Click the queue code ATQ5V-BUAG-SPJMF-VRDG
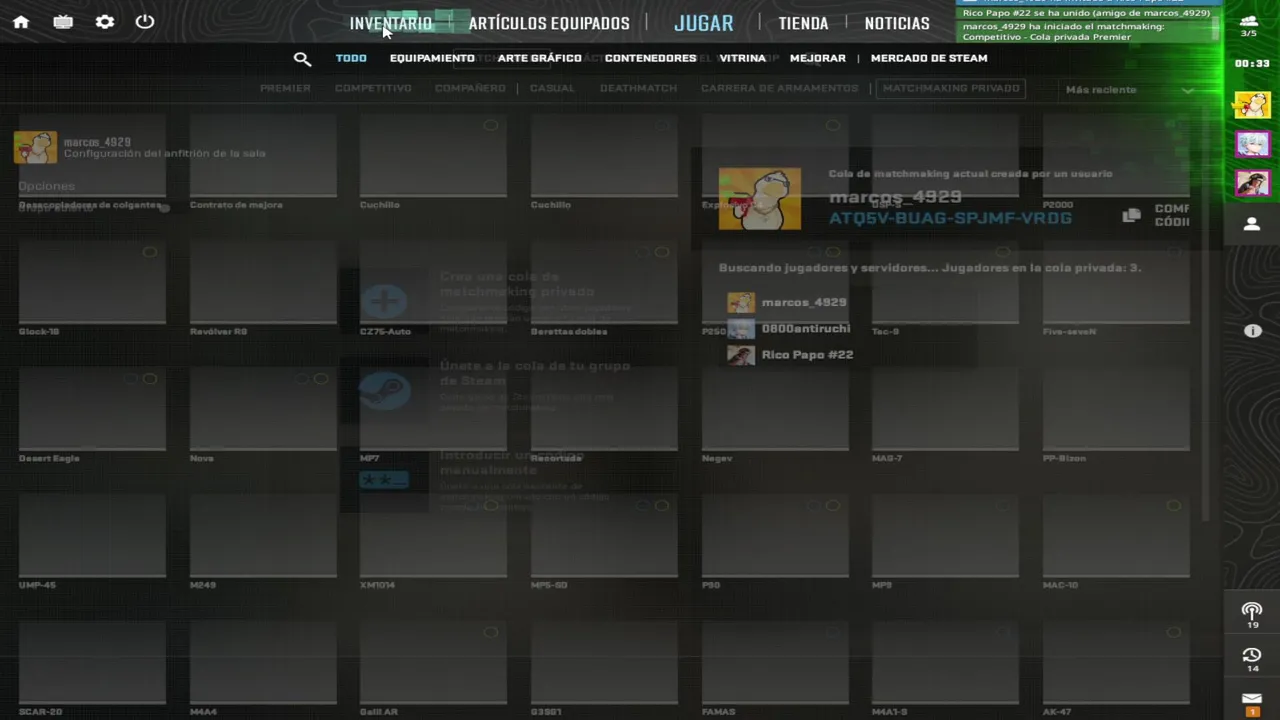The image size is (1280, 720). [950, 218]
